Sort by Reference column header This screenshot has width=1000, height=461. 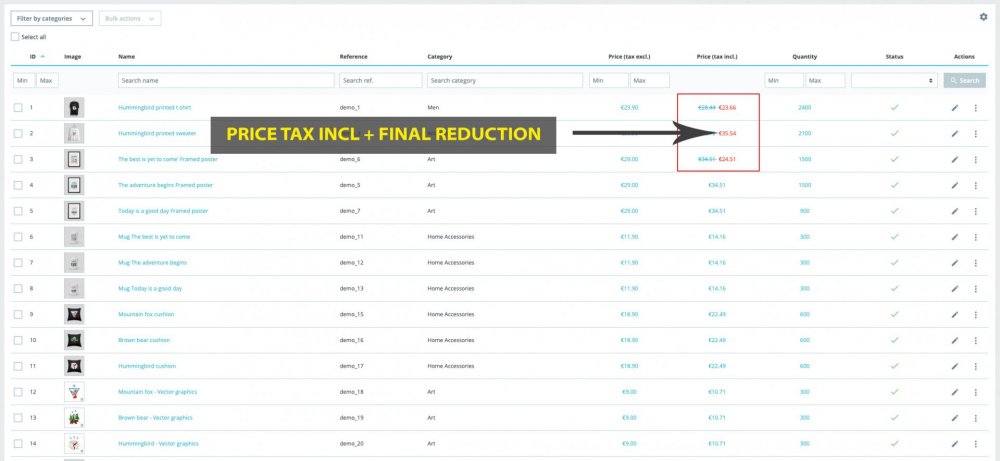[353, 57]
